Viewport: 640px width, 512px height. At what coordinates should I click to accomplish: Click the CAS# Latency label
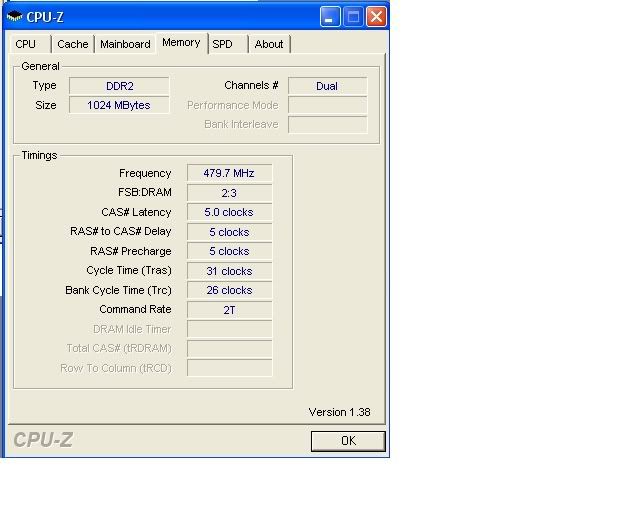[136, 212]
